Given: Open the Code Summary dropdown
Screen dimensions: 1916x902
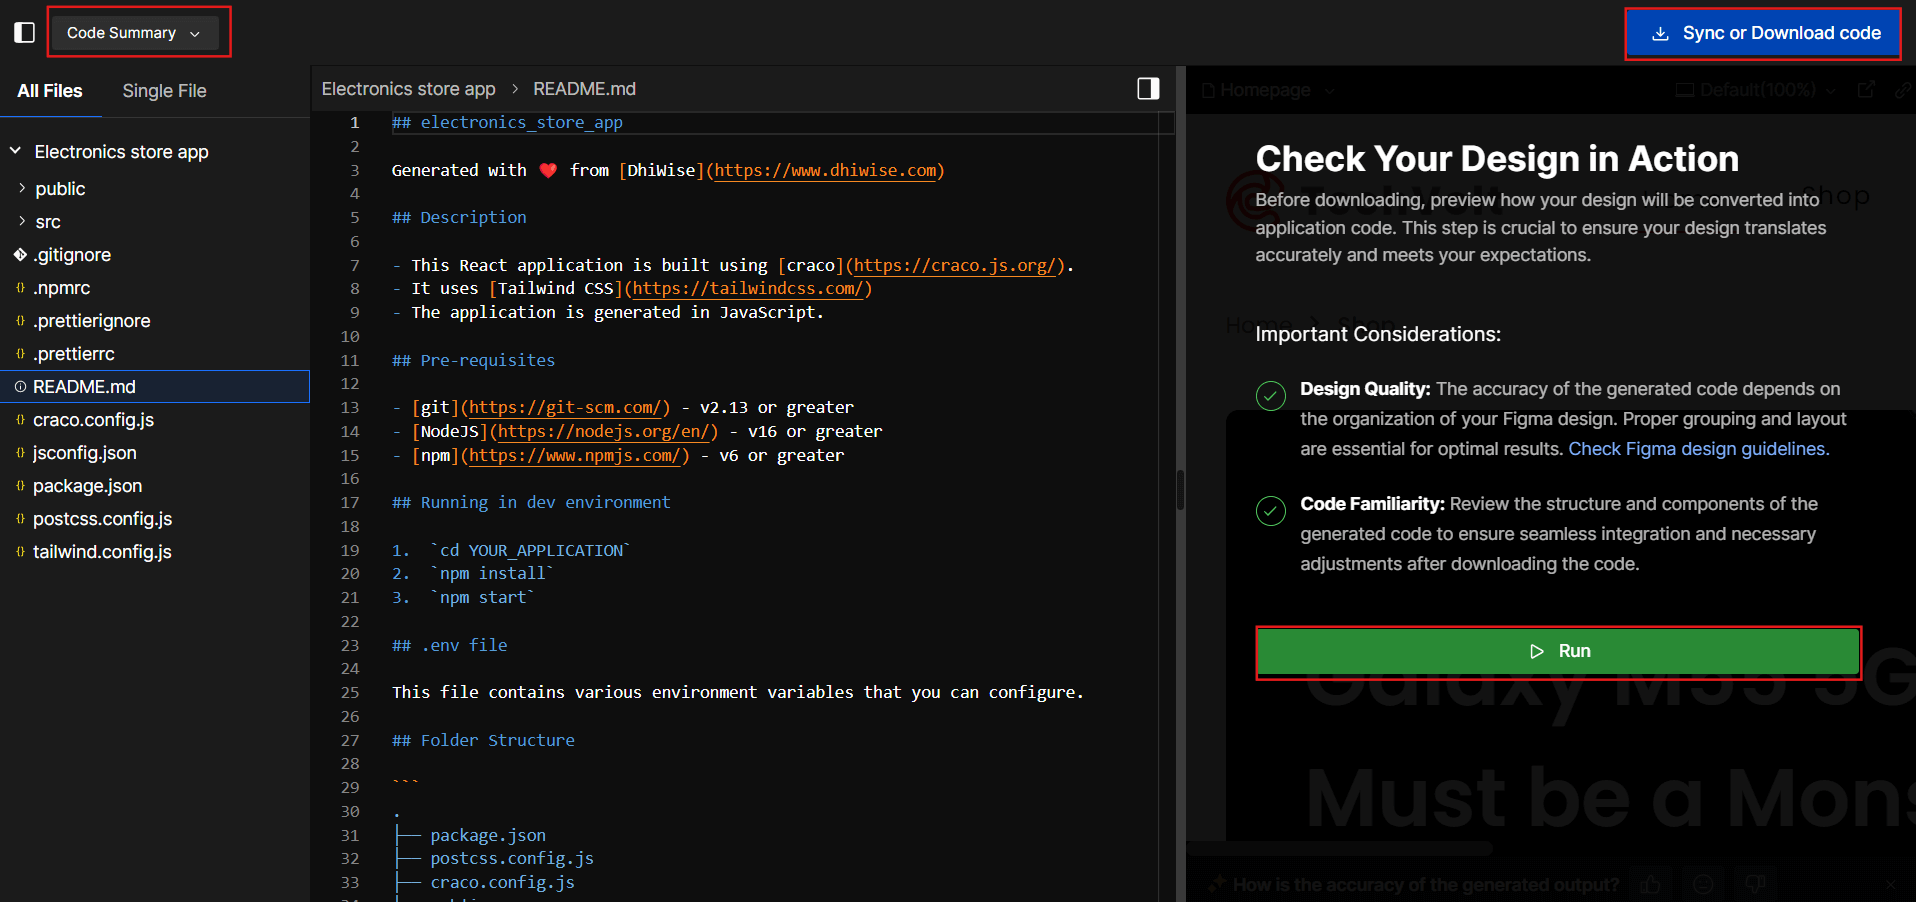Looking at the screenshot, I should (x=133, y=33).
